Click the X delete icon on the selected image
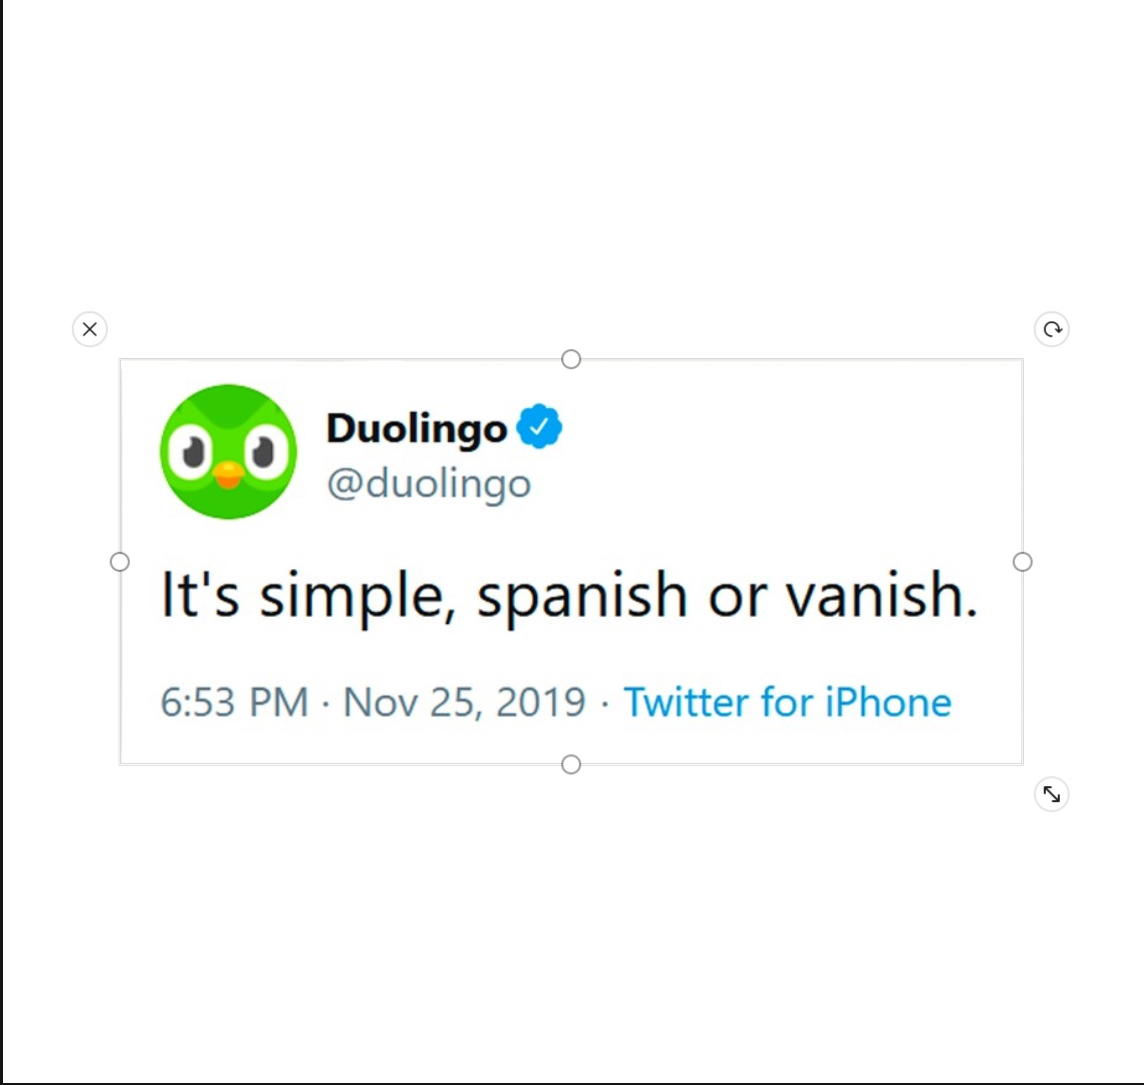Screen dimensions: 1144x1085 click(x=90, y=329)
